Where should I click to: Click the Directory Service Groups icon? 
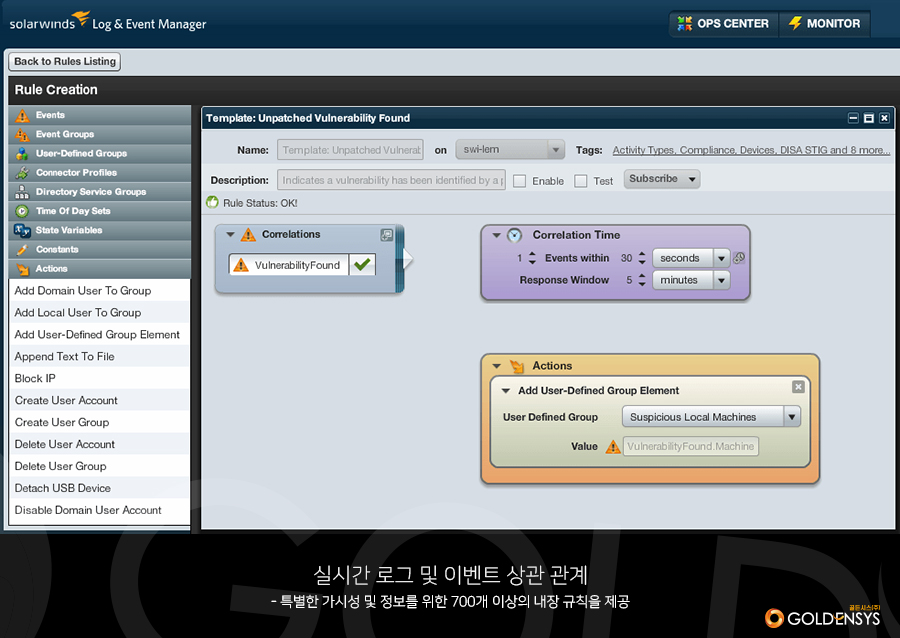(22, 192)
